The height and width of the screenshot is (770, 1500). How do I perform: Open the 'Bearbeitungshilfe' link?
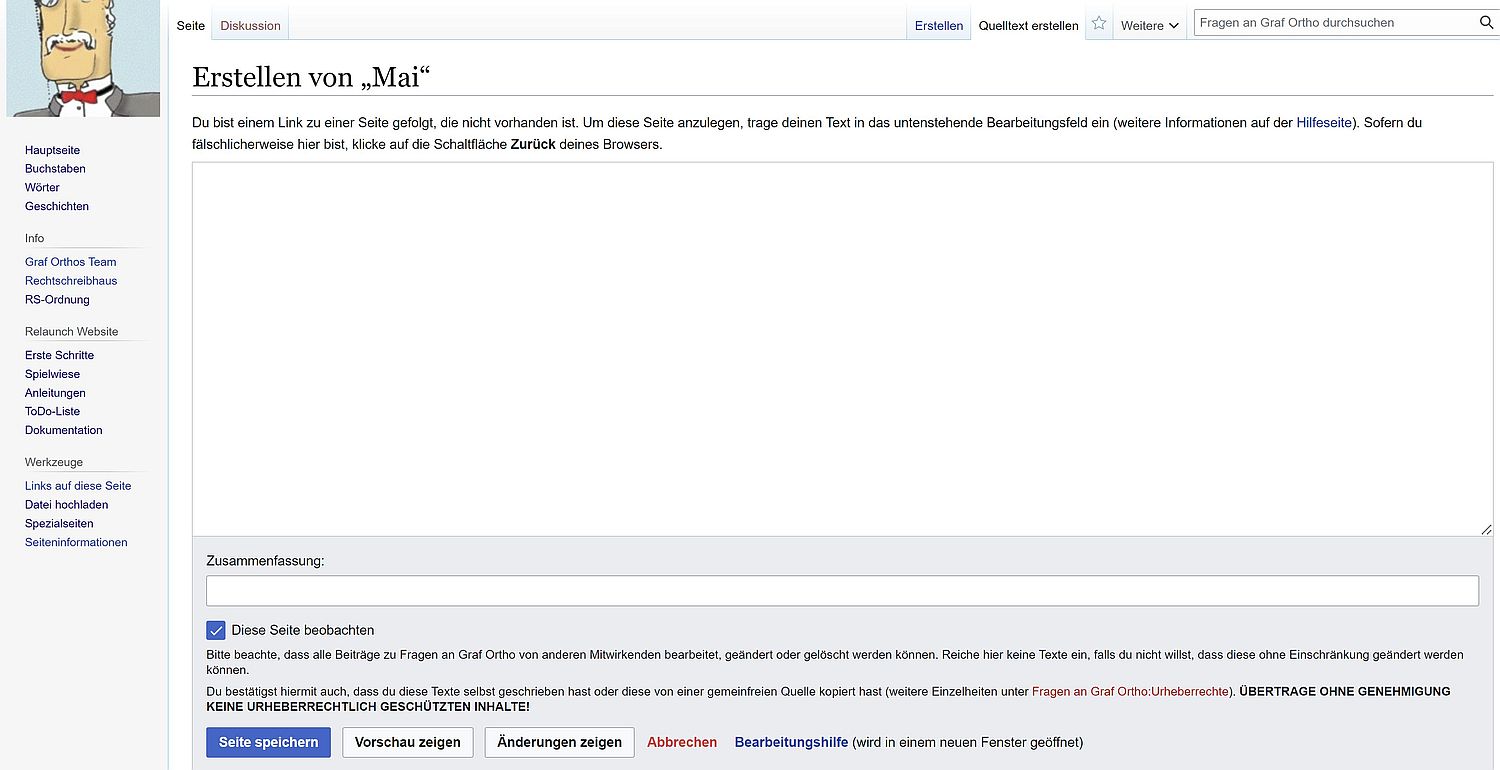tap(791, 742)
